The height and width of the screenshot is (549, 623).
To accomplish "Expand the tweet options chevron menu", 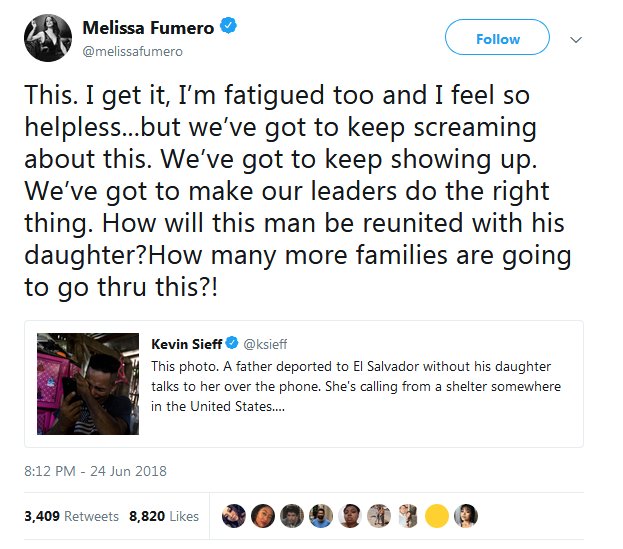I will tap(576, 39).
